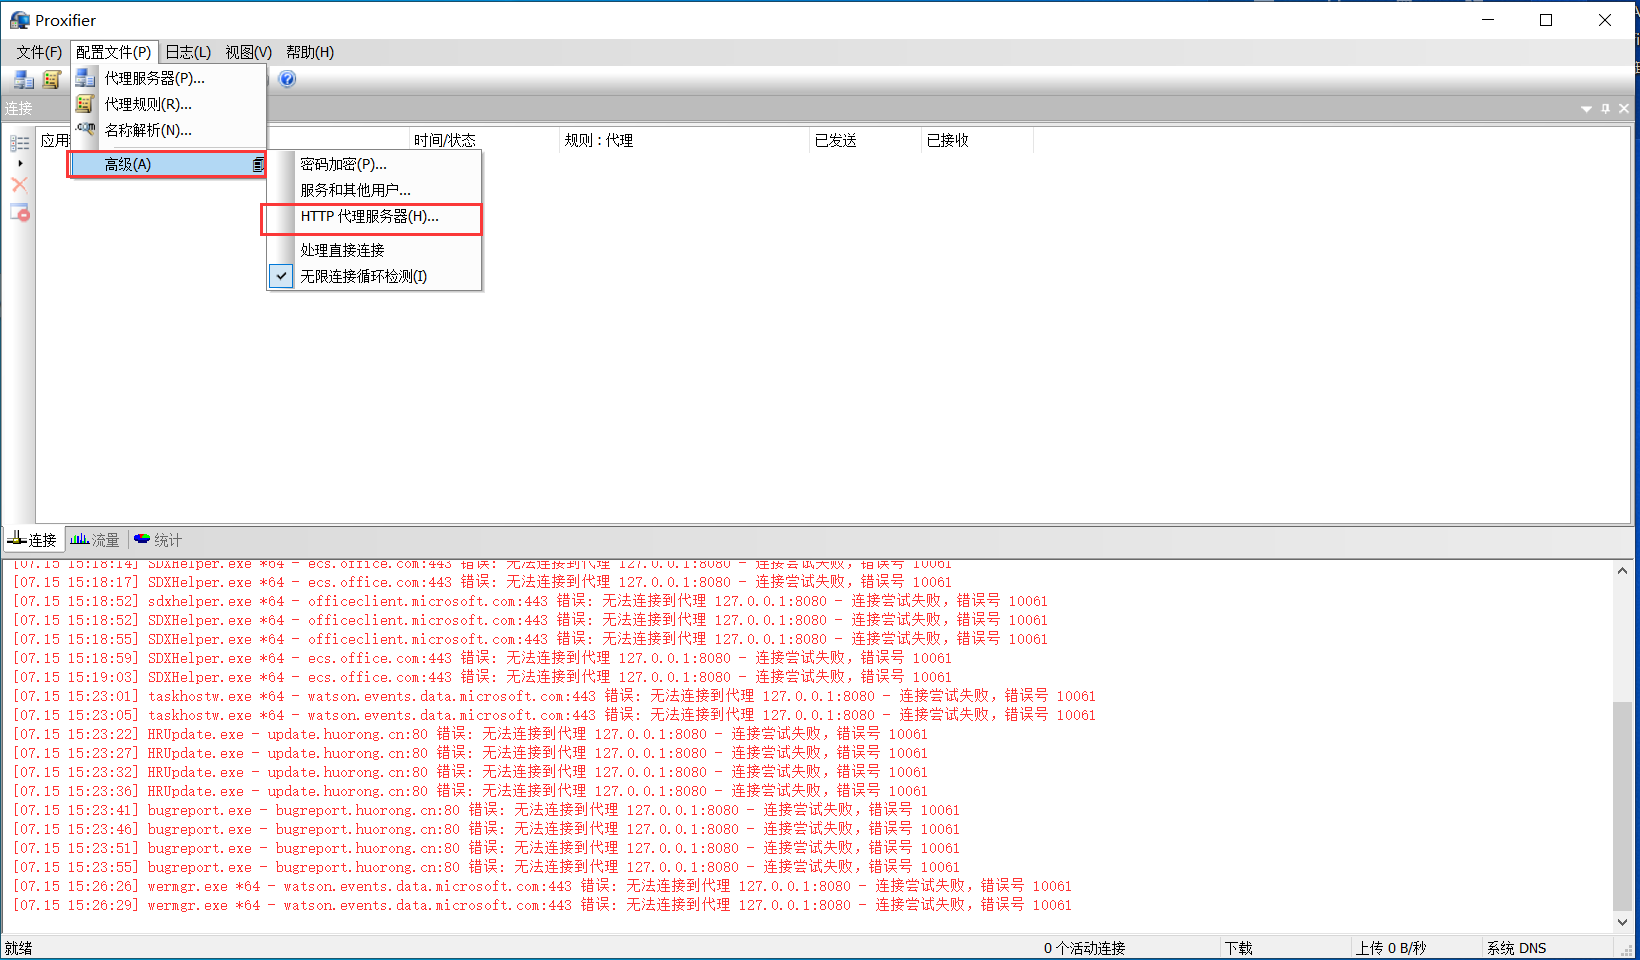Select the bugreport.exe log line at 15:23:55
This screenshot has width=1640, height=960.
486,867
